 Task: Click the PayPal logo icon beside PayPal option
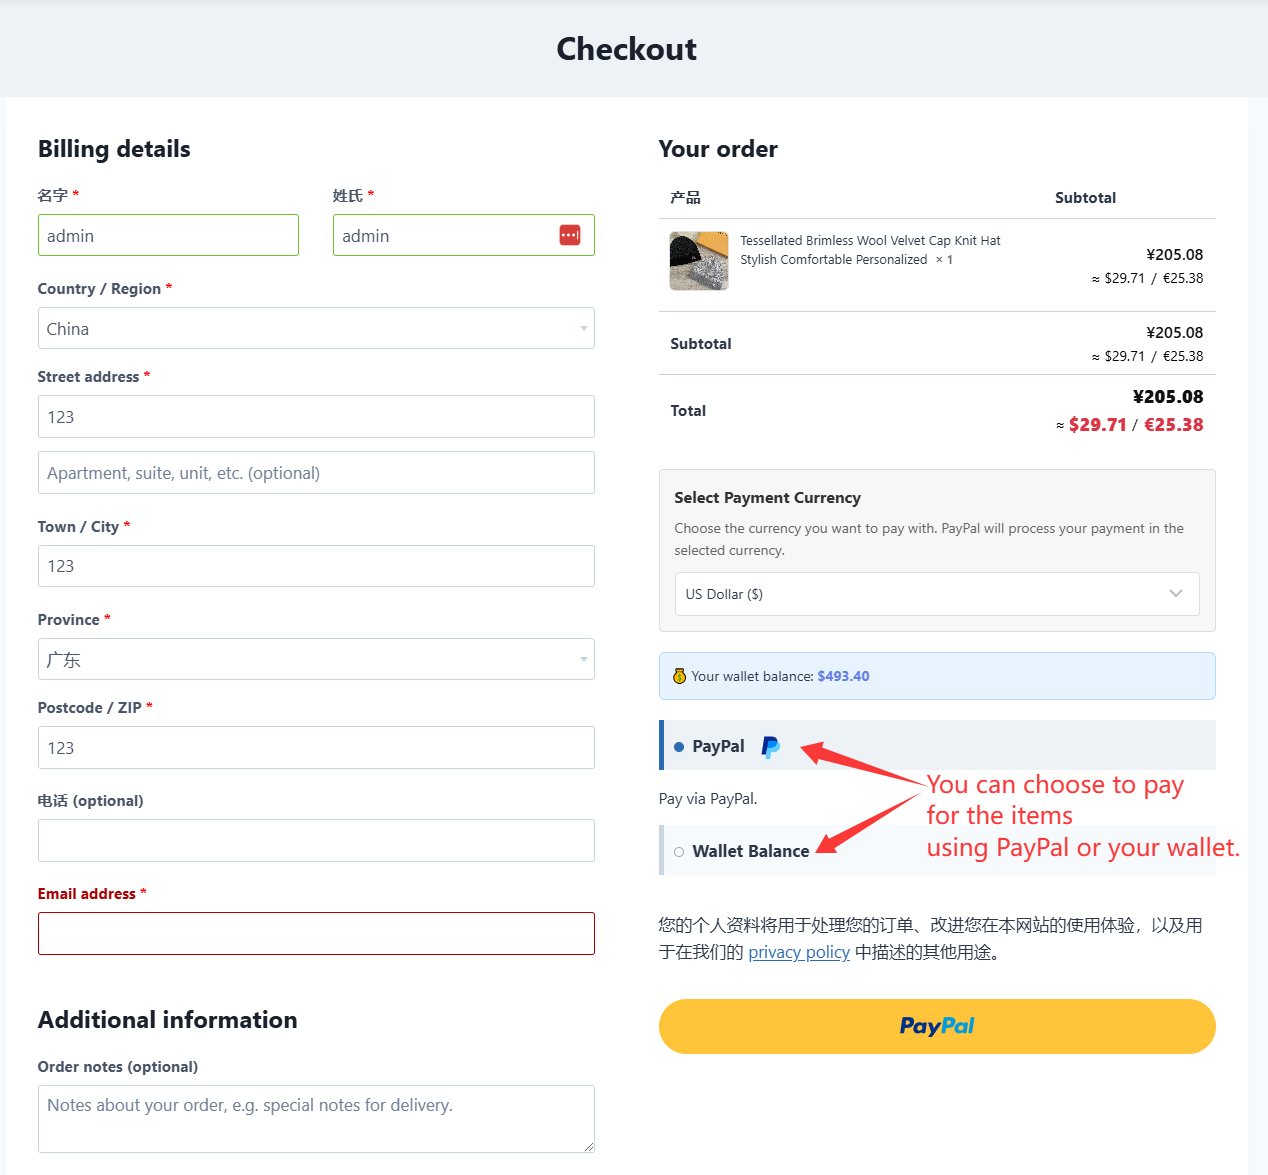pos(770,747)
